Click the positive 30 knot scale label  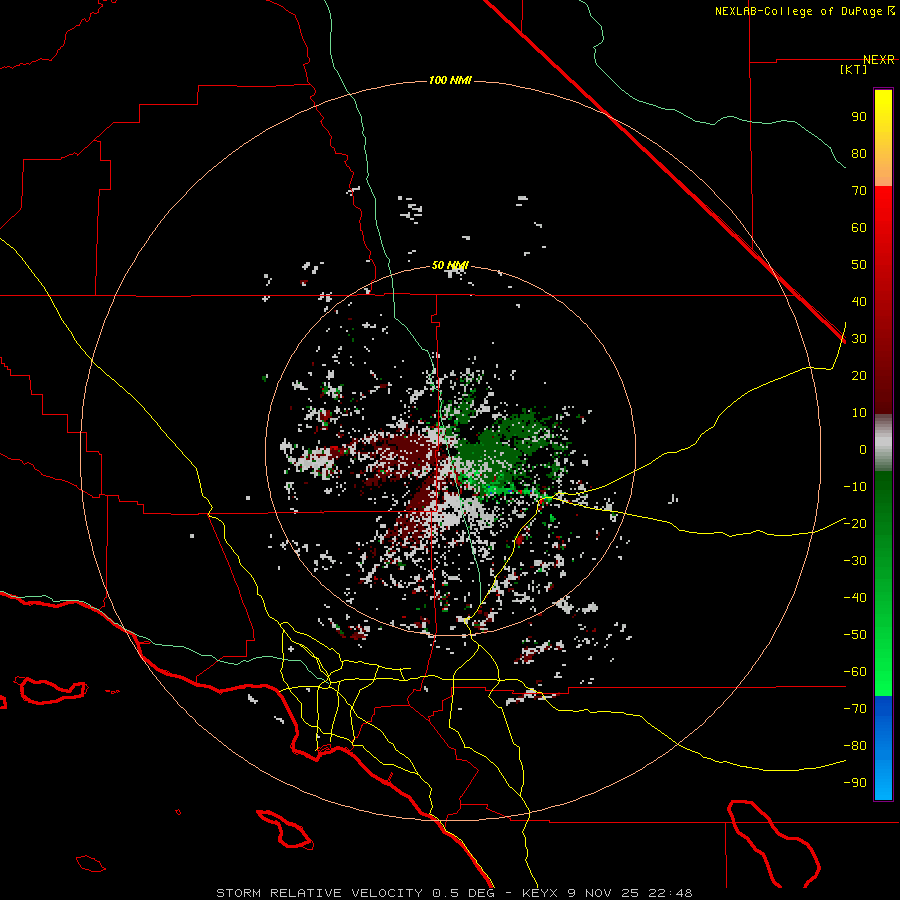click(859, 339)
